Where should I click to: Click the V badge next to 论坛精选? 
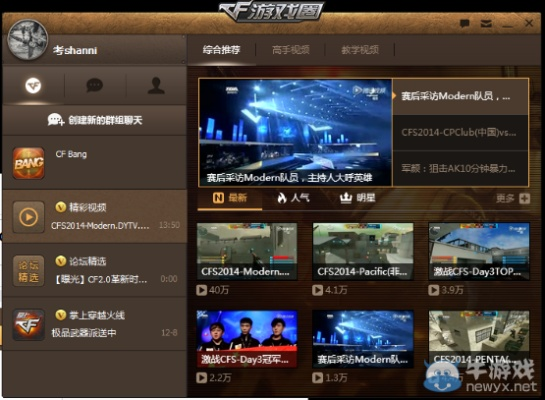point(60,261)
